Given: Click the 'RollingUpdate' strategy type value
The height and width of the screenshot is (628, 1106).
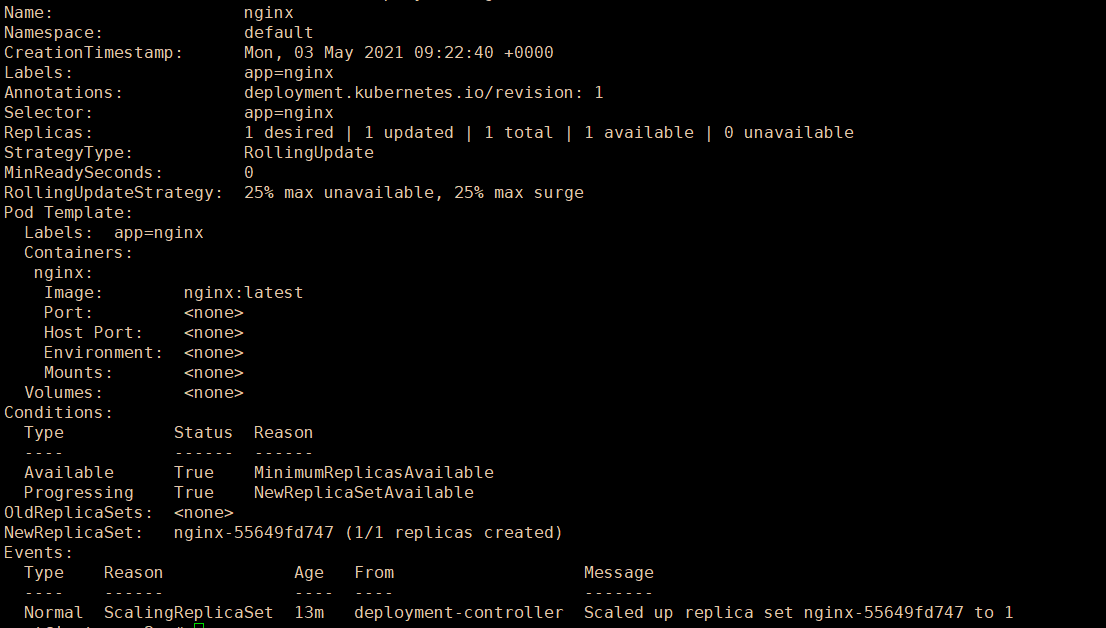Looking at the screenshot, I should 308,153.
